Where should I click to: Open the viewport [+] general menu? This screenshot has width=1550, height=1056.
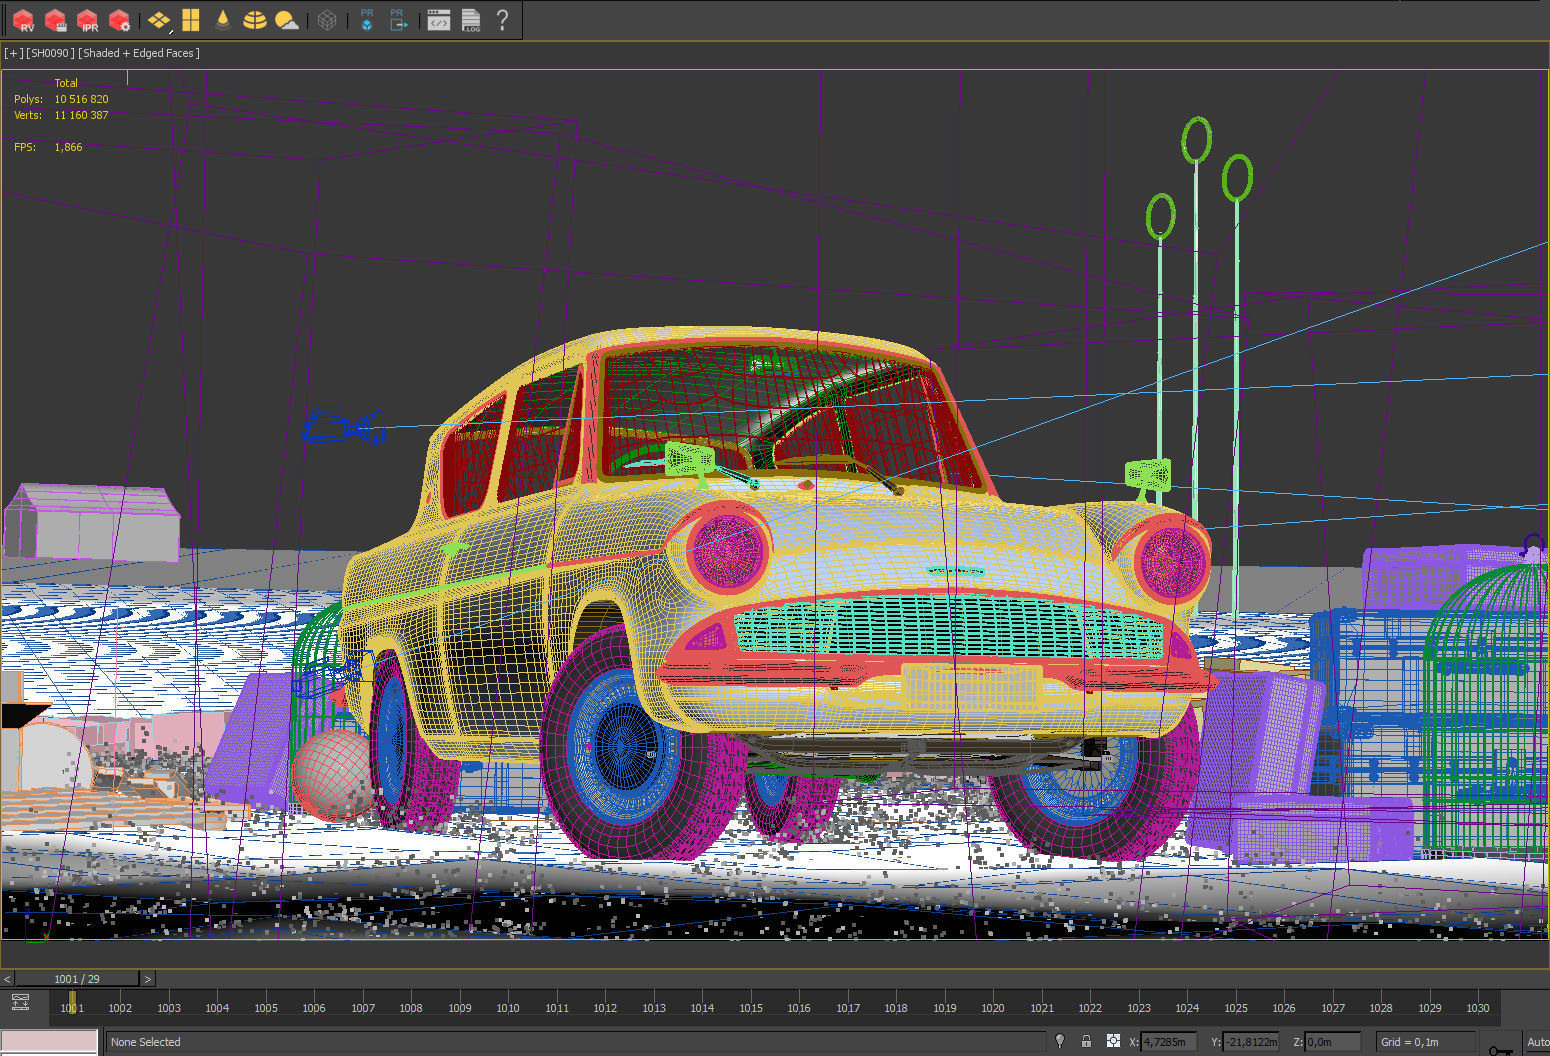[13, 53]
